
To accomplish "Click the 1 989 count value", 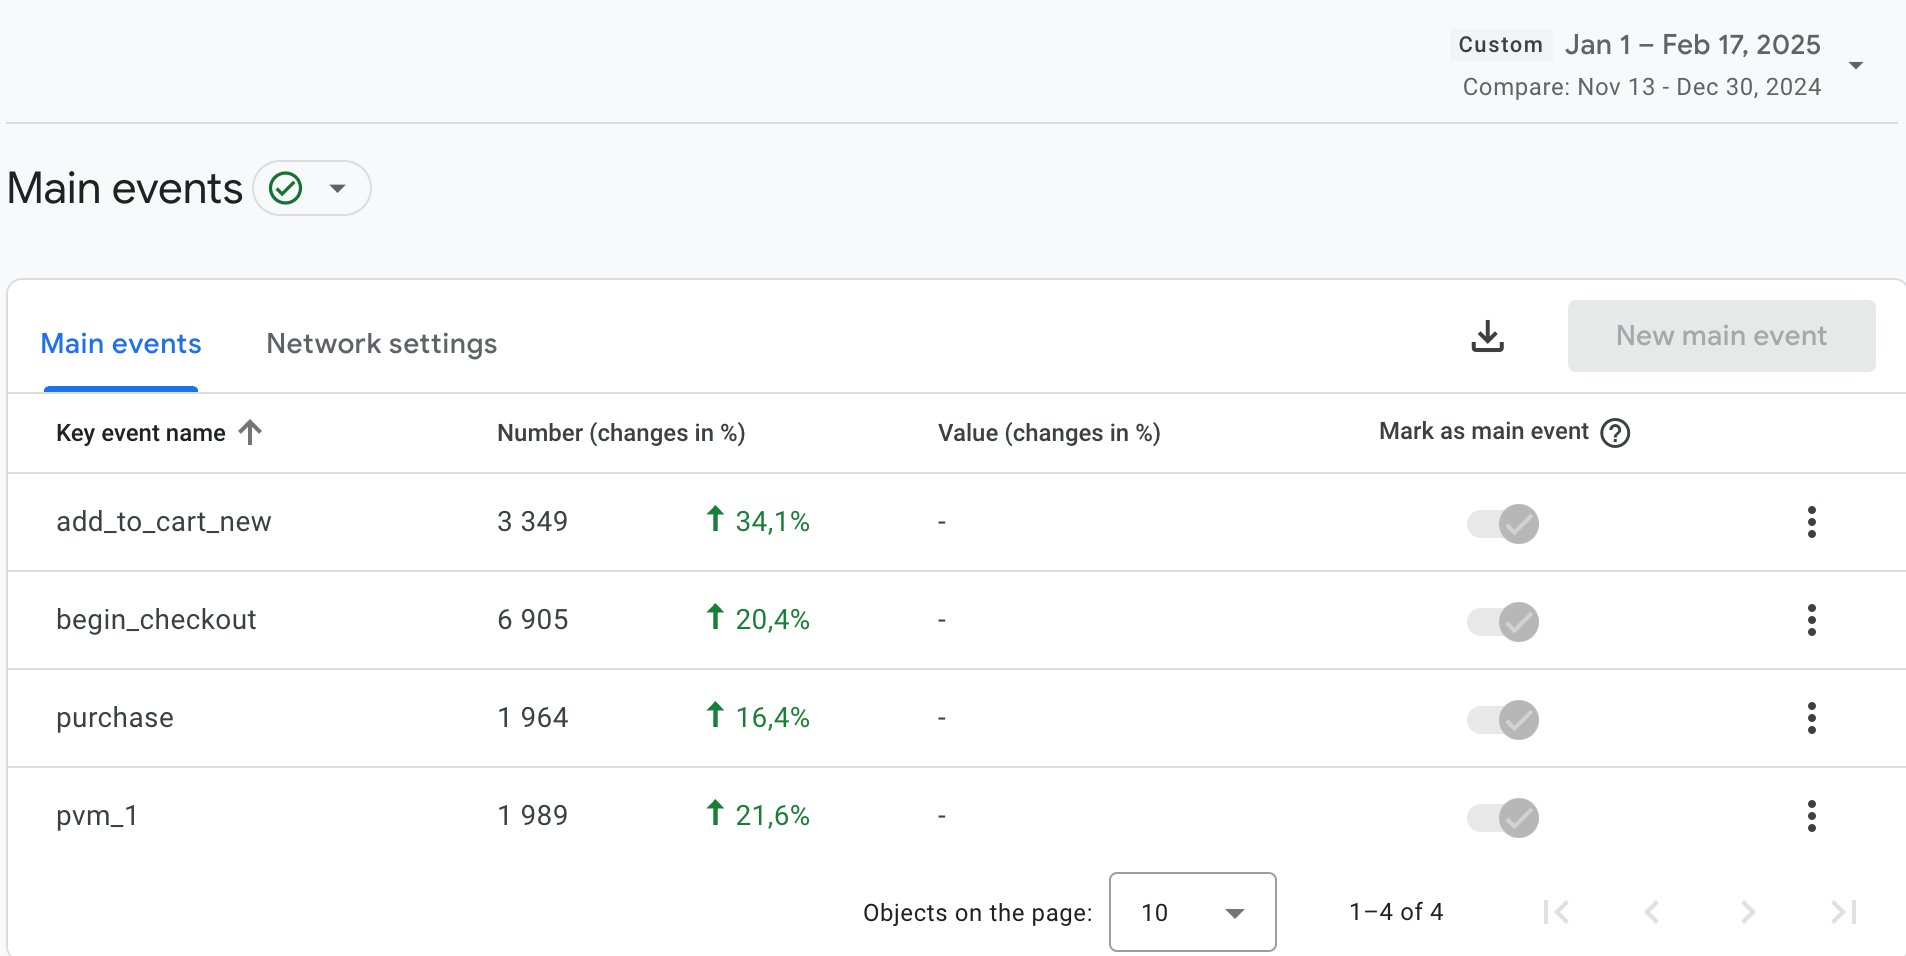I will (532, 816).
